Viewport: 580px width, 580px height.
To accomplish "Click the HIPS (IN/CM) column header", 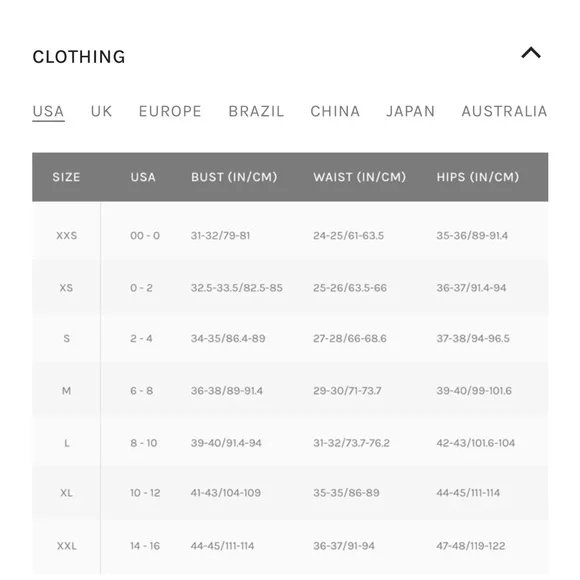I will point(478,177).
